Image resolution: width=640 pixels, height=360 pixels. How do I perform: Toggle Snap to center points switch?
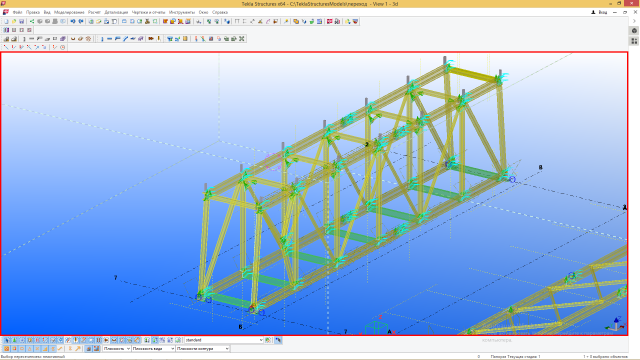click(22, 349)
